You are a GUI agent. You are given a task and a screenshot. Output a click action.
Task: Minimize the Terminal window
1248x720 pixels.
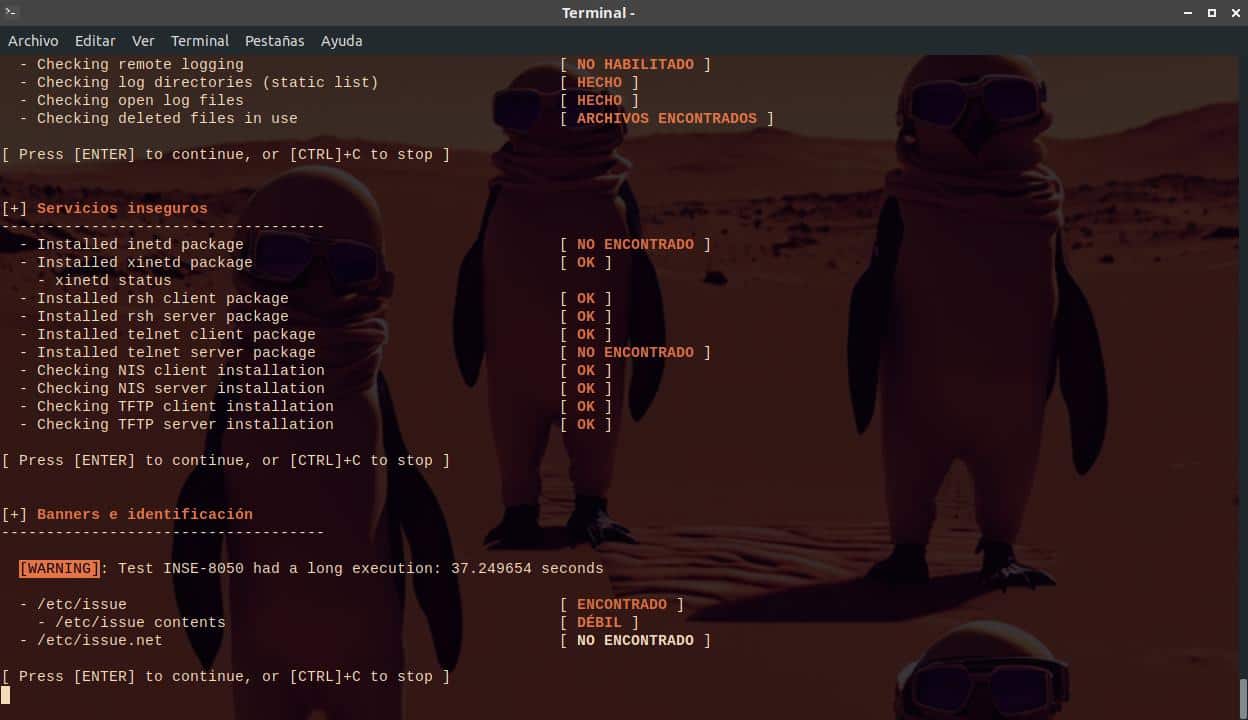coord(1189,13)
